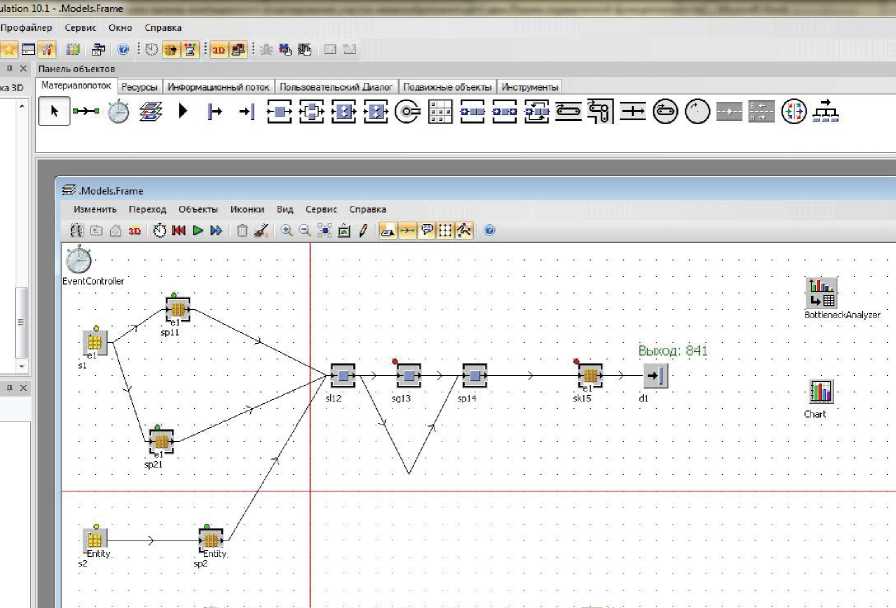Choose the Source object (black triangle) icon
This screenshot has width=896, height=608.
click(x=183, y=112)
